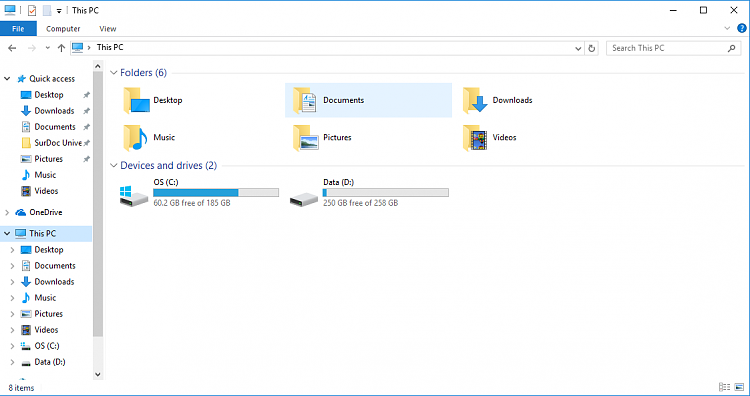Select This PC in navigation pane
The width and height of the screenshot is (750, 396).
(42, 233)
